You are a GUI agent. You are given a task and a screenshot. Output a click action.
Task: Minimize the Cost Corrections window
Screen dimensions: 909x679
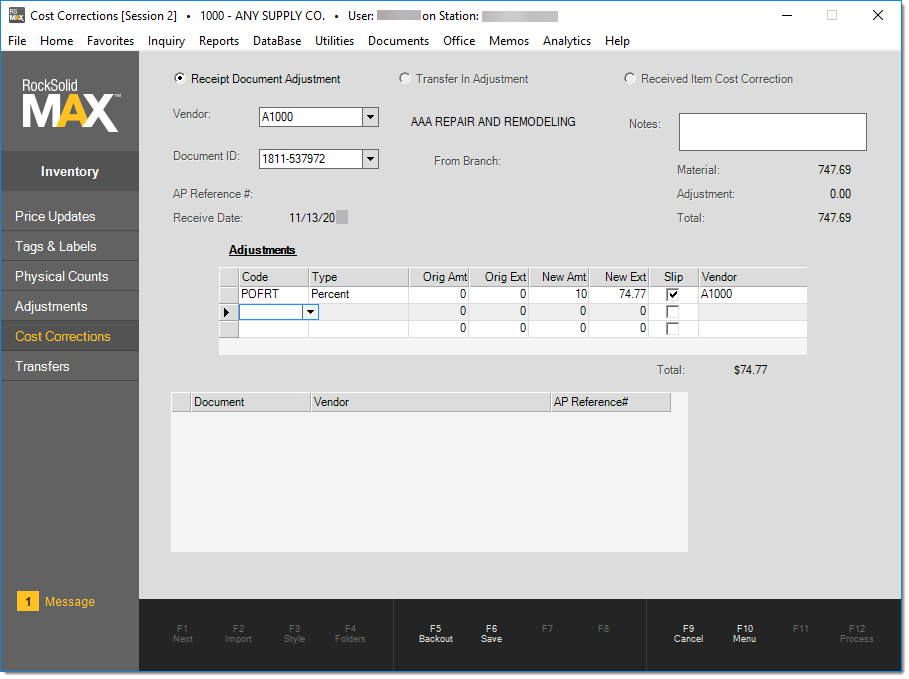787,16
